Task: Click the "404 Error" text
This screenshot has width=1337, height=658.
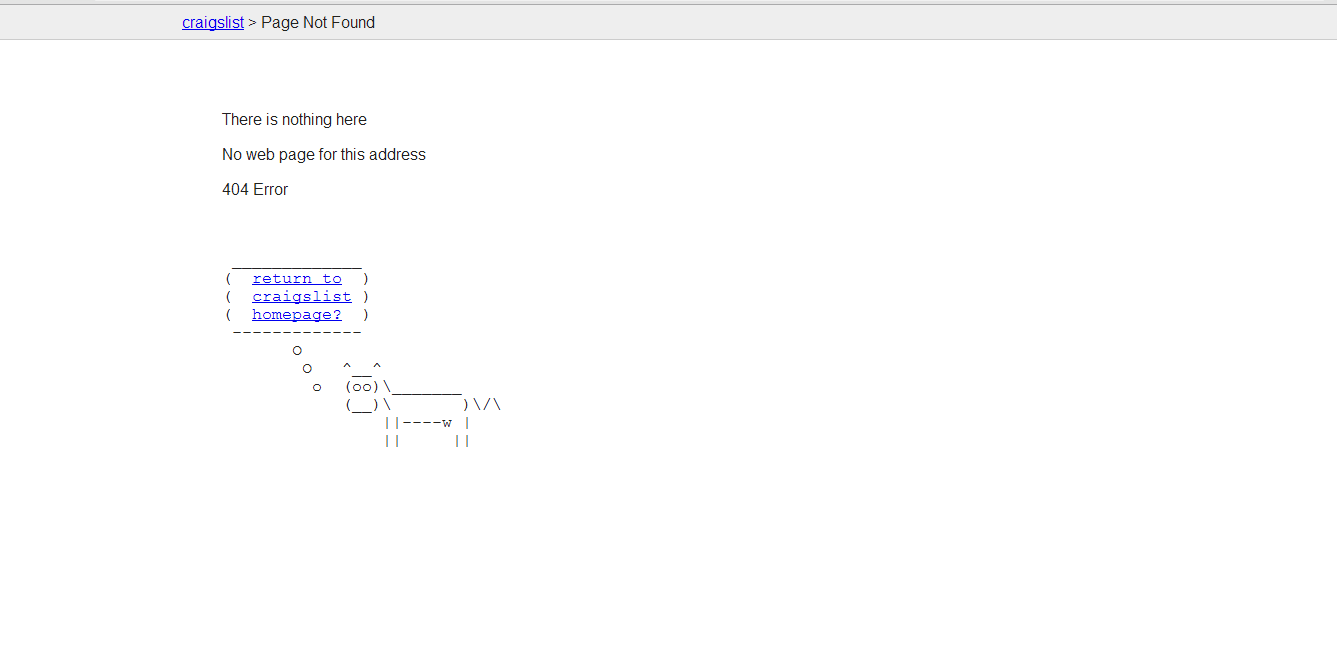Action: [x=255, y=189]
